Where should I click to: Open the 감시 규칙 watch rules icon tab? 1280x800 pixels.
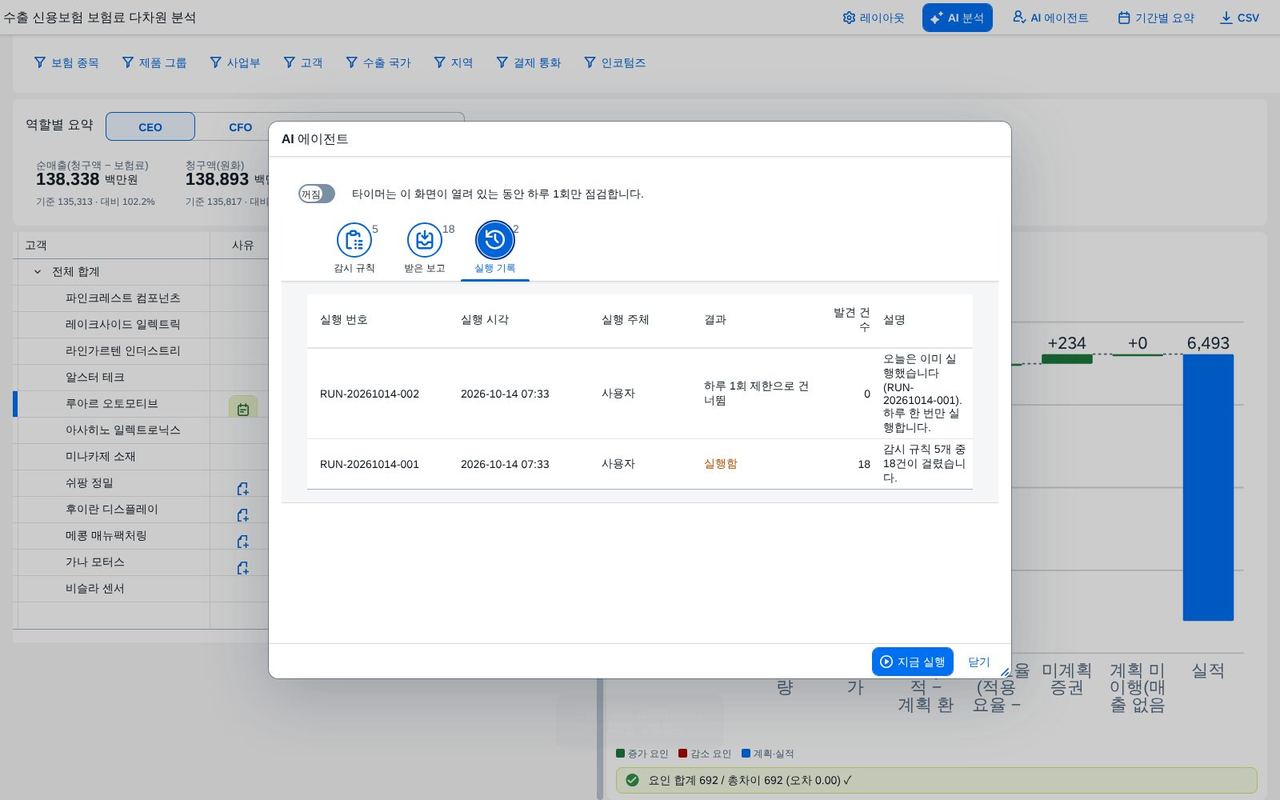click(x=354, y=248)
